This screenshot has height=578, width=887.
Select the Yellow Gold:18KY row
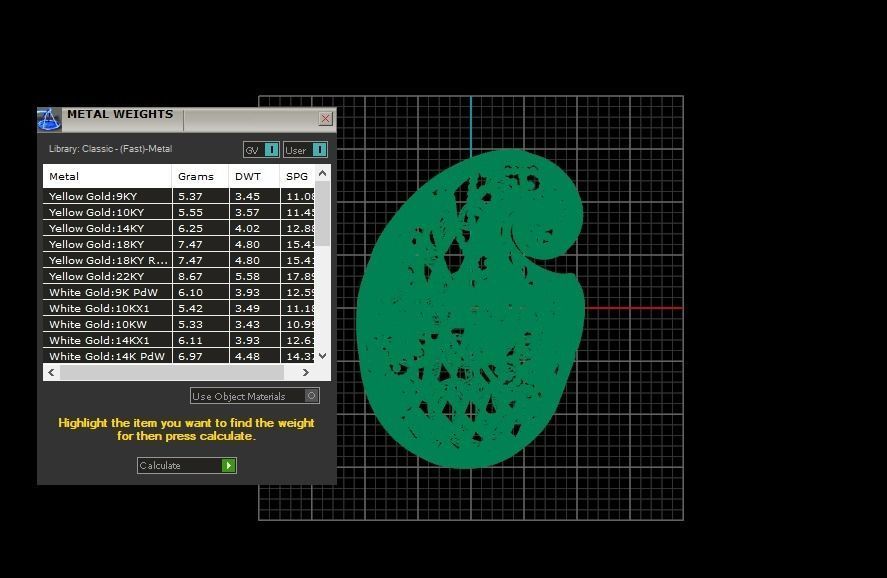(179, 244)
